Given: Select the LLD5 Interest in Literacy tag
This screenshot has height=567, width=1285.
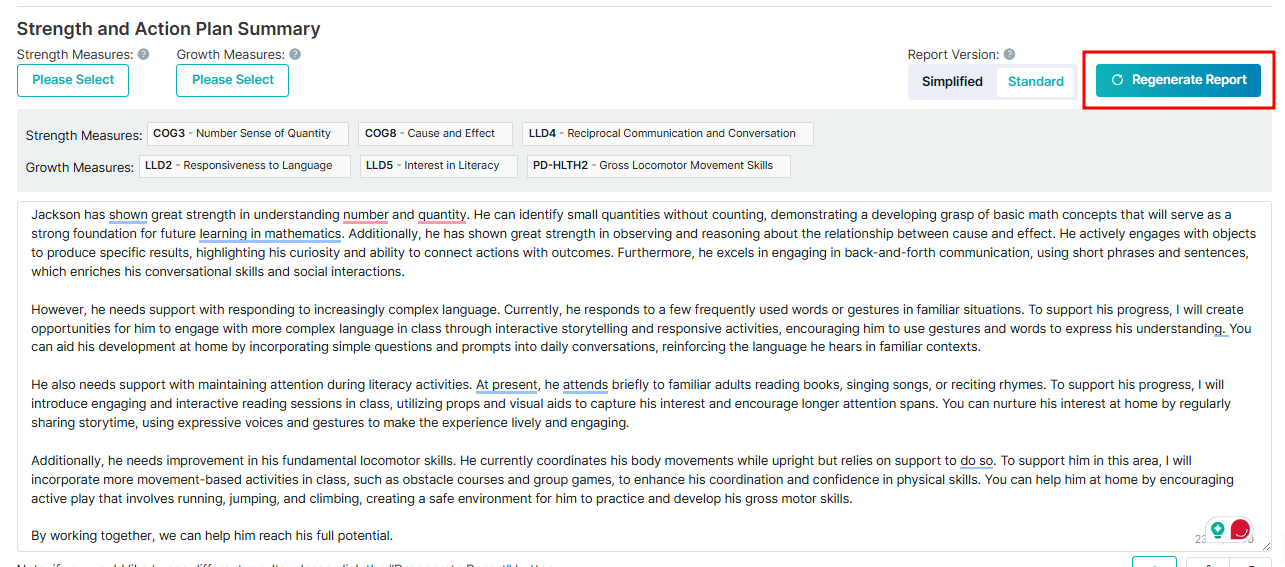Looking at the screenshot, I should pos(438,166).
